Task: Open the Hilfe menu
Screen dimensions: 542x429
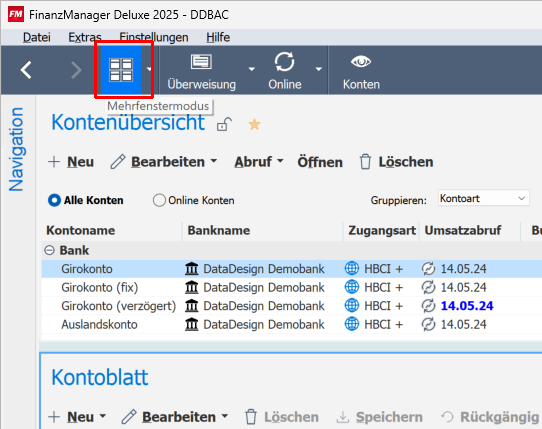Action: coord(218,37)
